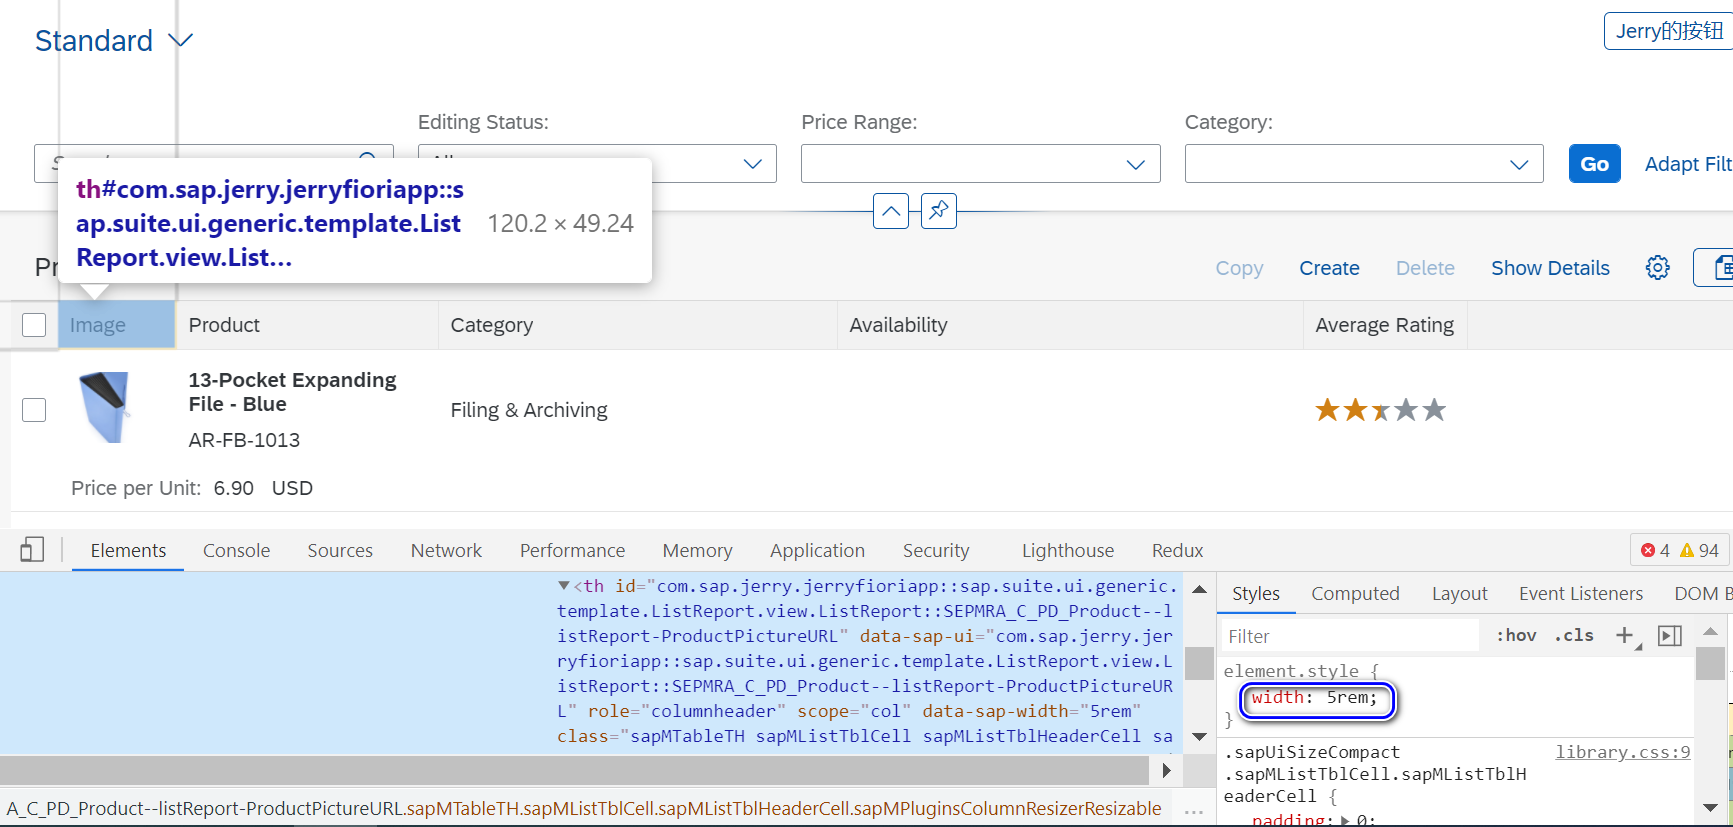Click the styles Filter input field
This screenshot has width=1733, height=827.
click(1350, 636)
